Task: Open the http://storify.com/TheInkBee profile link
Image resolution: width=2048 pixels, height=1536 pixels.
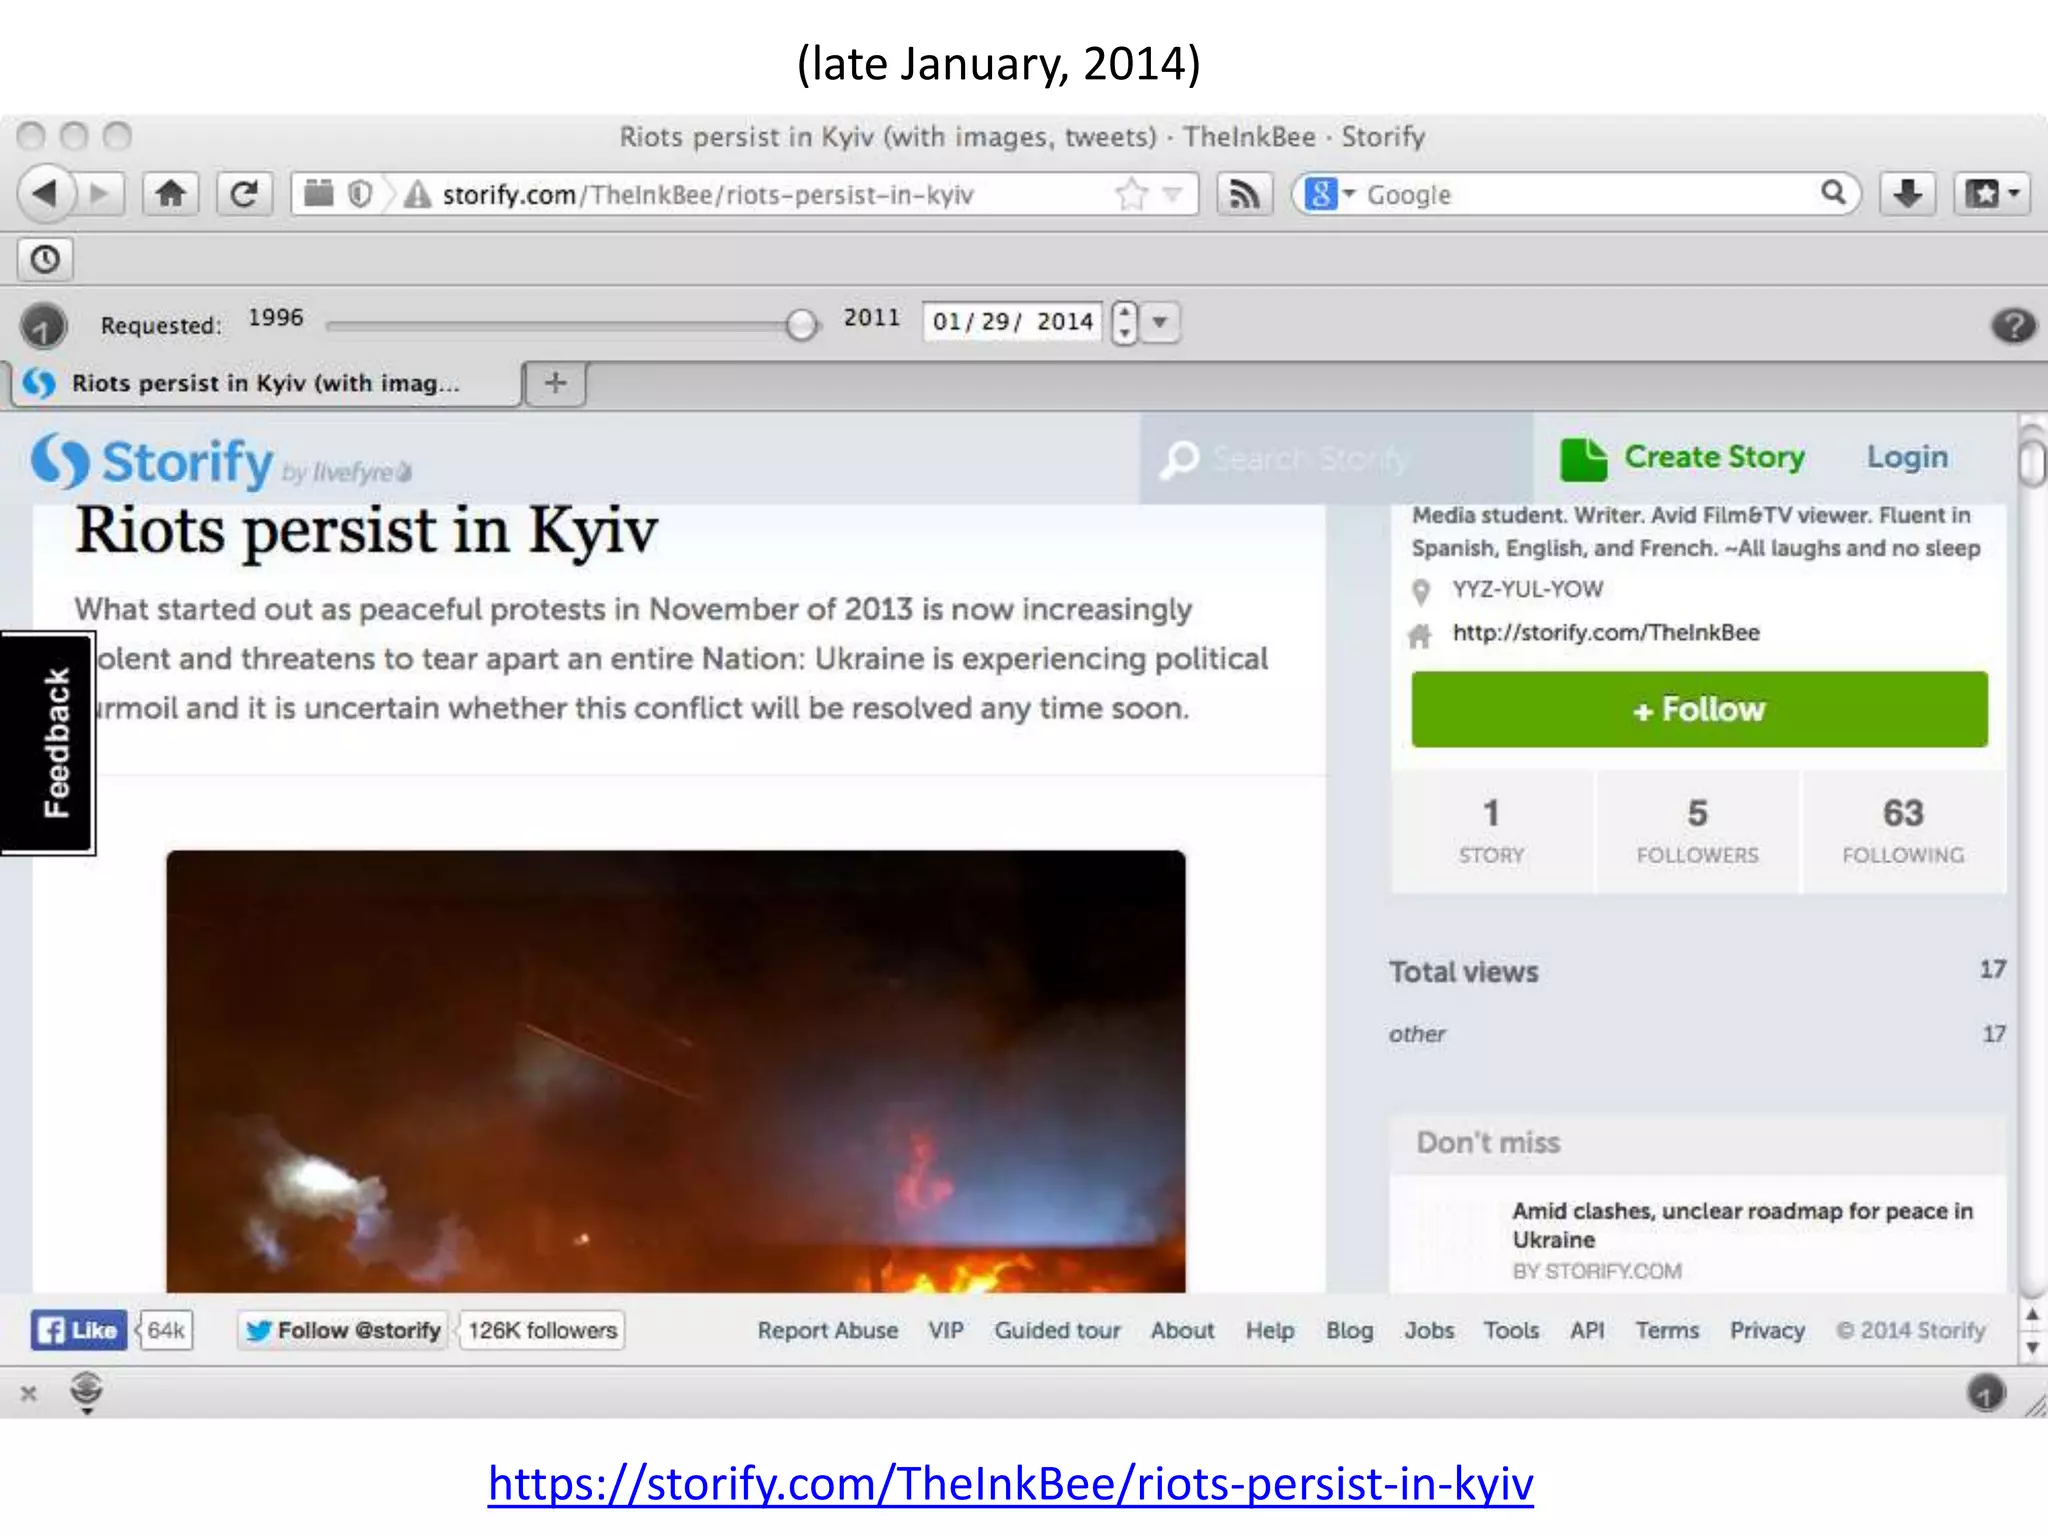Action: pyautogui.click(x=1605, y=633)
